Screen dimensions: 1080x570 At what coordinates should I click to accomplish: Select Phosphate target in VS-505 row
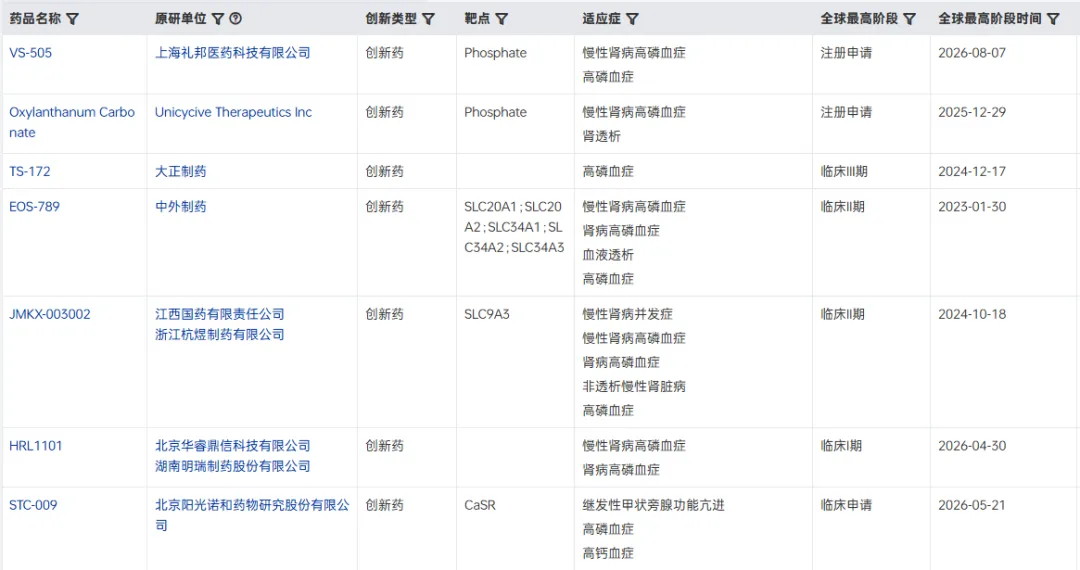click(495, 53)
